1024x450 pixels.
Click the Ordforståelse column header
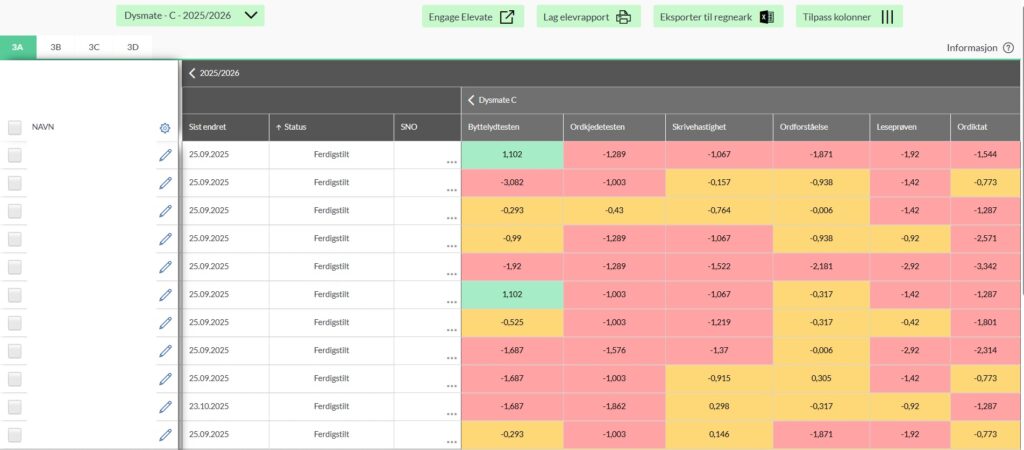[821, 127]
